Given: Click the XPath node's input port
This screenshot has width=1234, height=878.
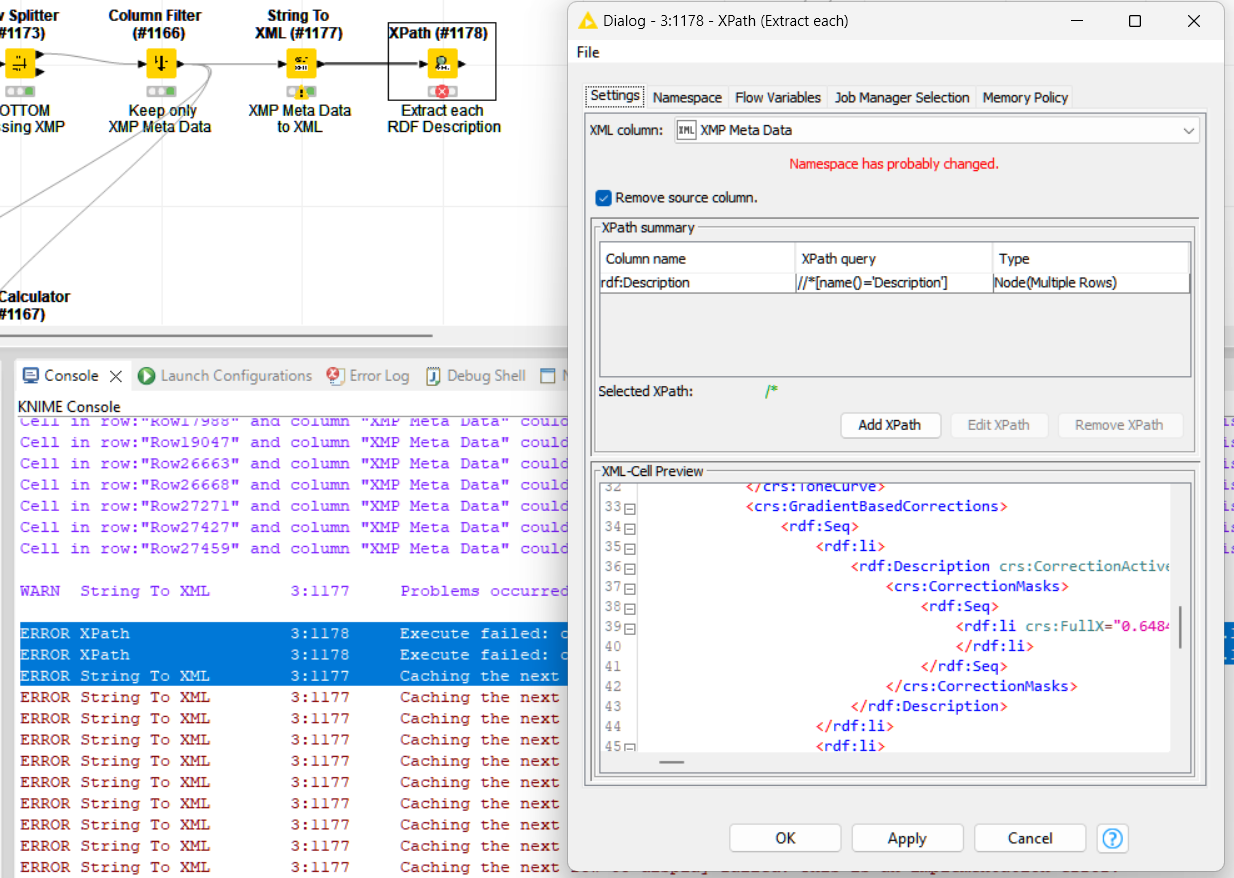Looking at the screenshot, I should click(x=422, y=65).
